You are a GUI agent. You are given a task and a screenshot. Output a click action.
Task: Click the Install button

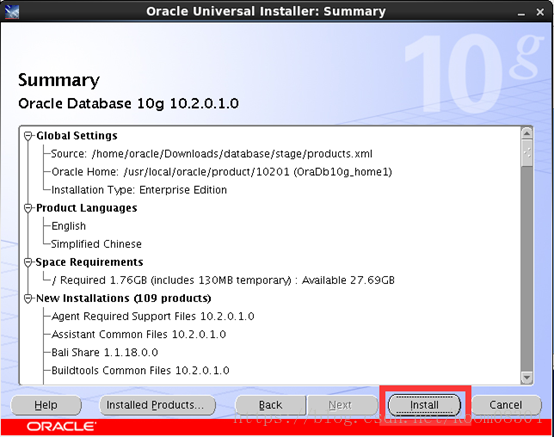pos(424,405)
